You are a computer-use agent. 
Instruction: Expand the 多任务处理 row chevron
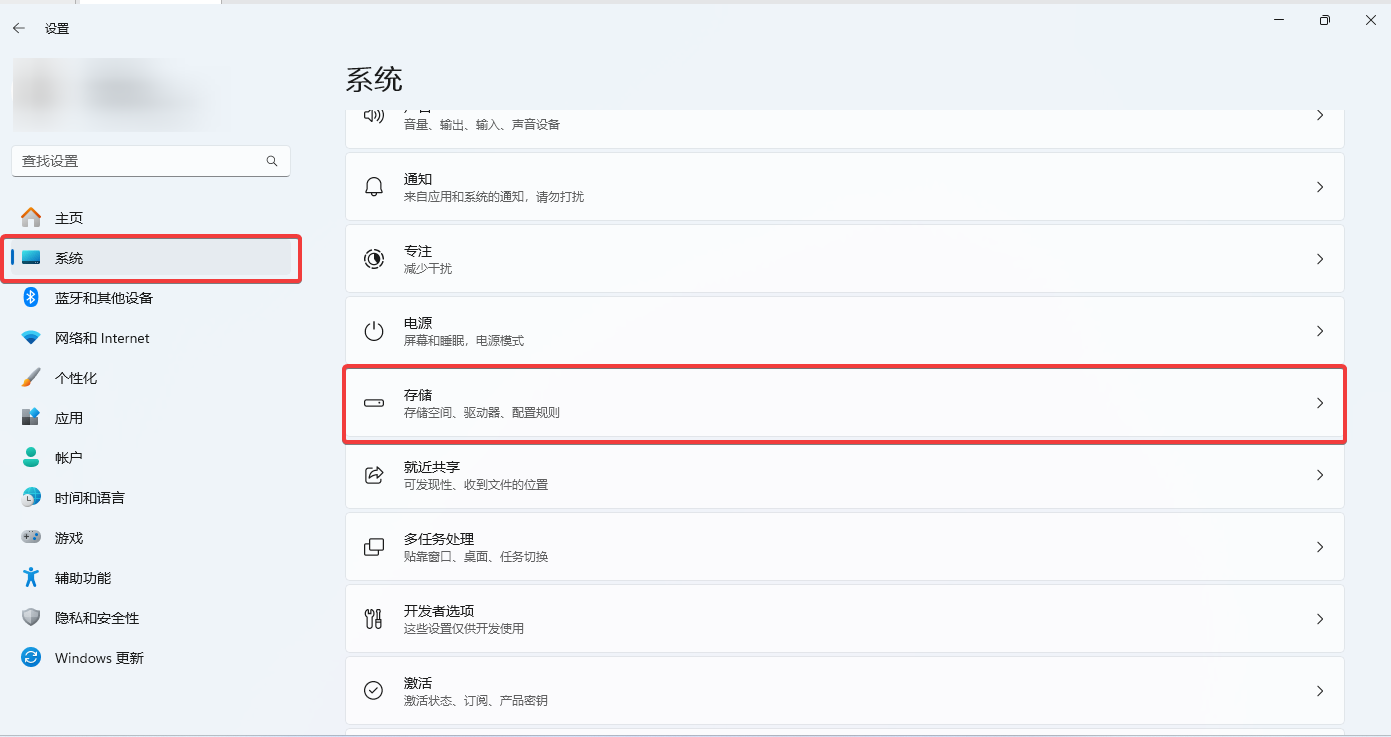(x=1320, y=546)
